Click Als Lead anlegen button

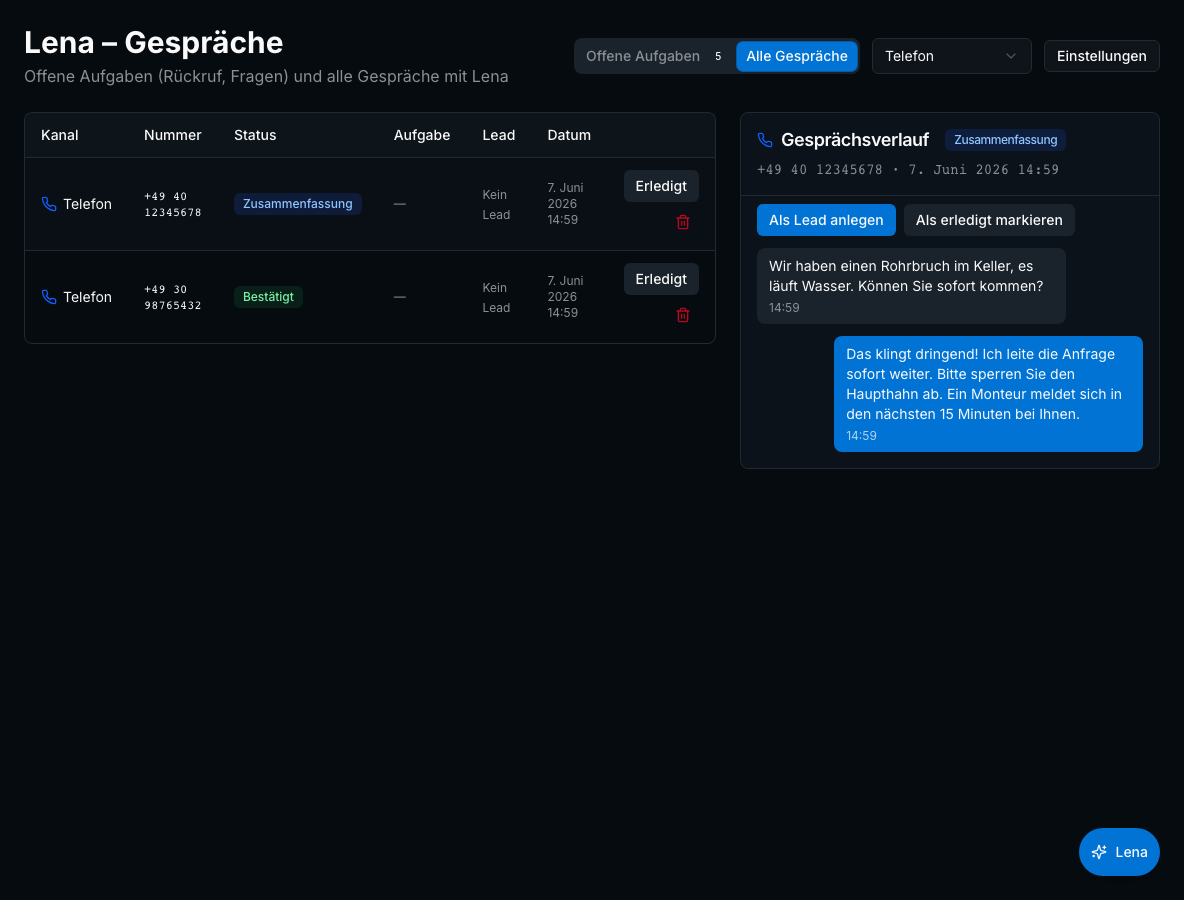tap(826, 220)
